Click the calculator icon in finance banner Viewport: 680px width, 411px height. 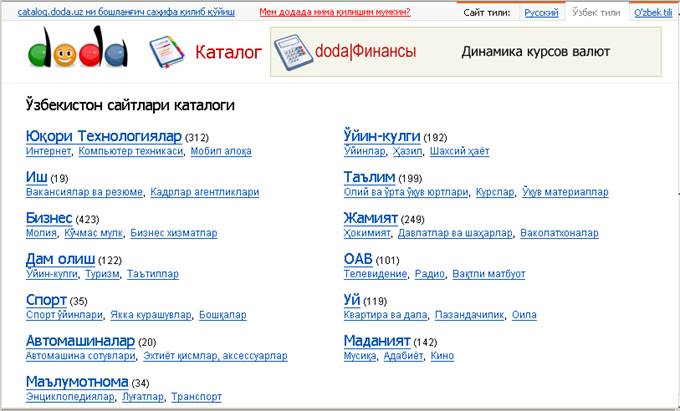point(293,52)
